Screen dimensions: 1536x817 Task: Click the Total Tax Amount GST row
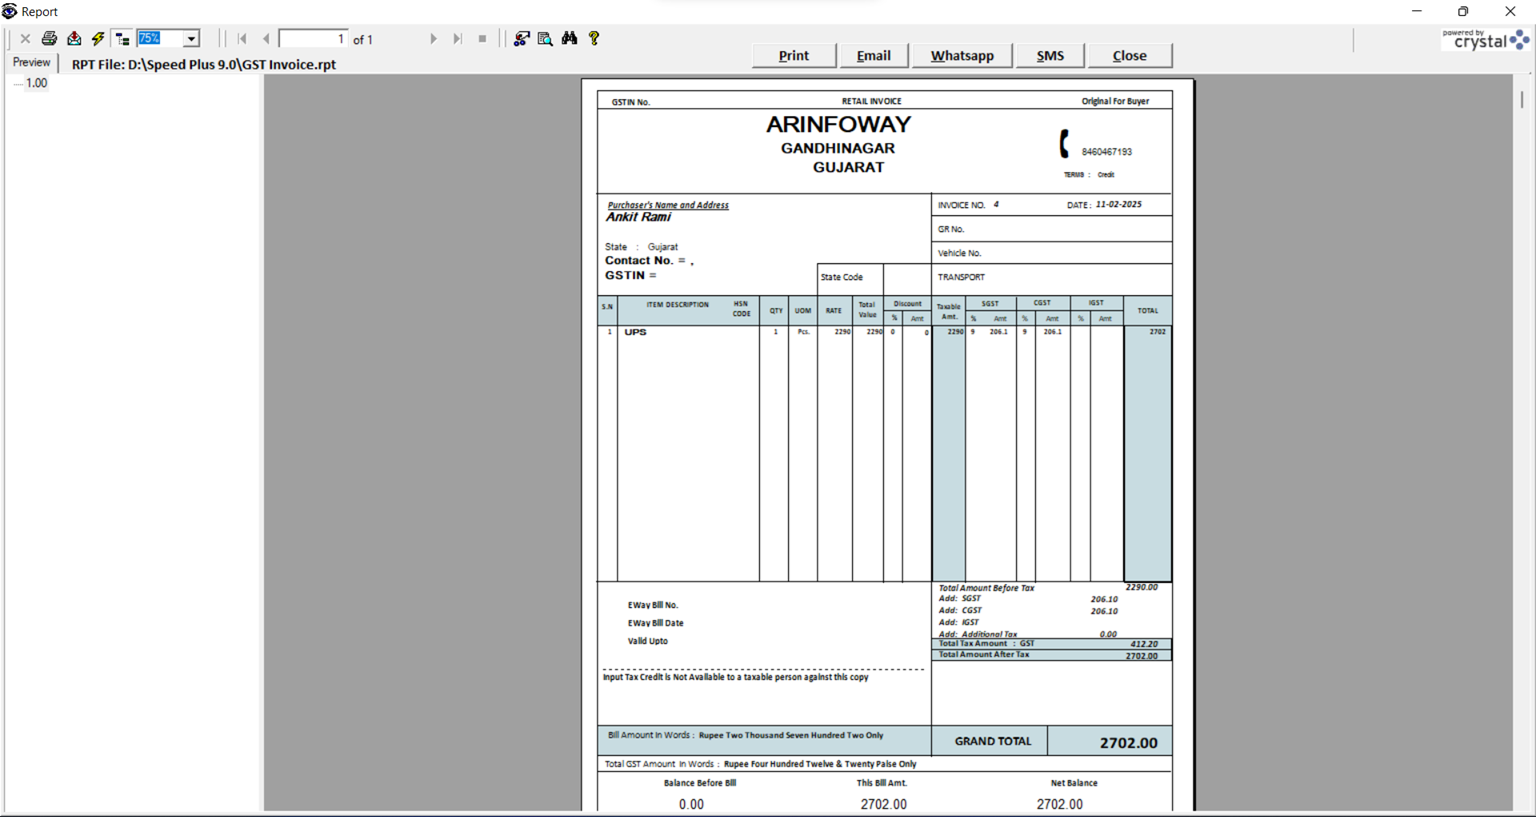point(1051,644)
